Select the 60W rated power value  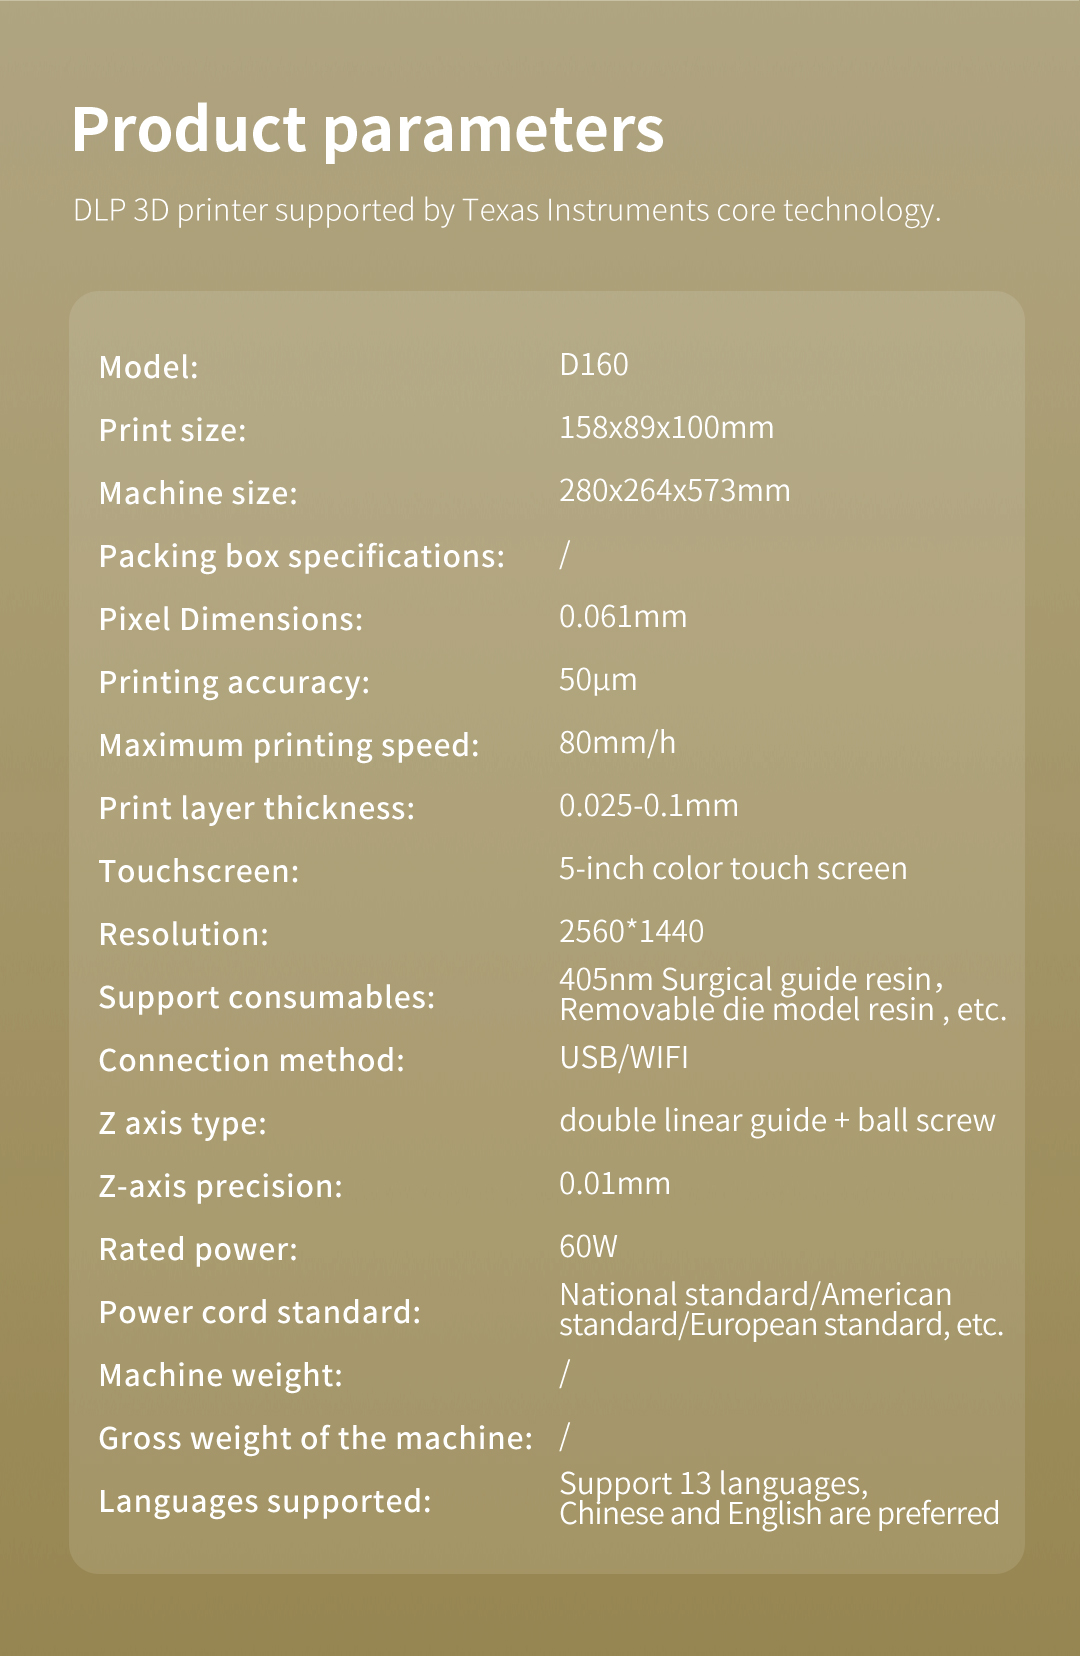588,1247
